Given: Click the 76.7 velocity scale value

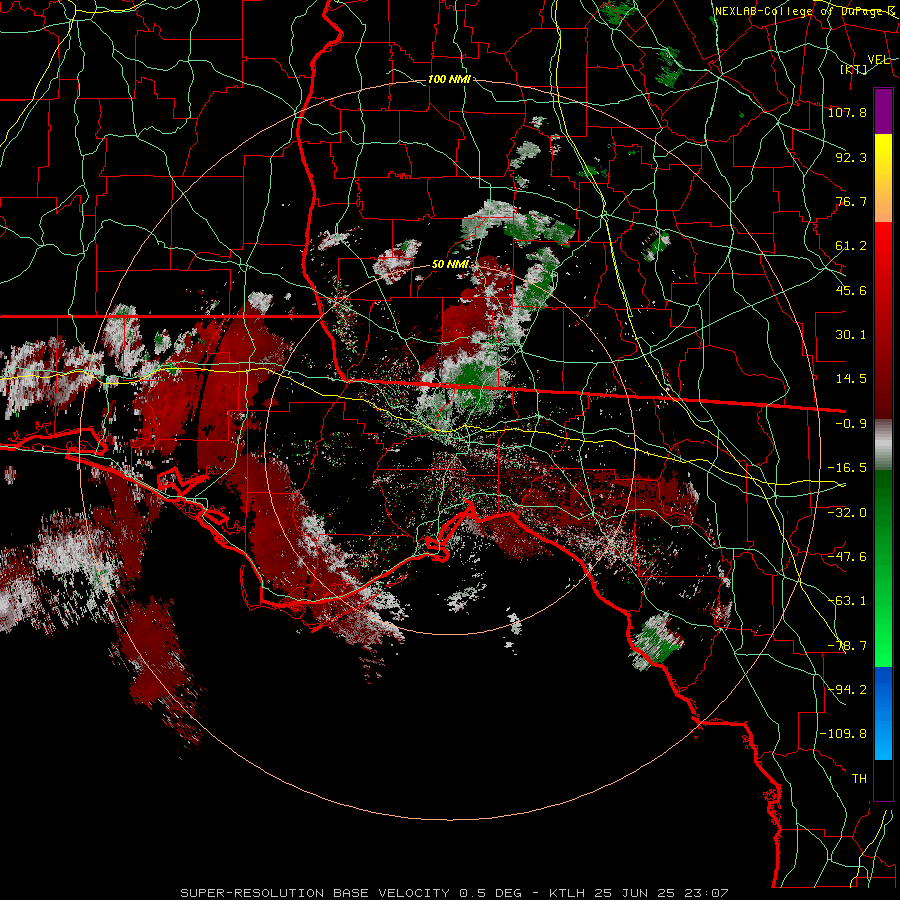Looking at the screenshot, I should coord(851,201).
